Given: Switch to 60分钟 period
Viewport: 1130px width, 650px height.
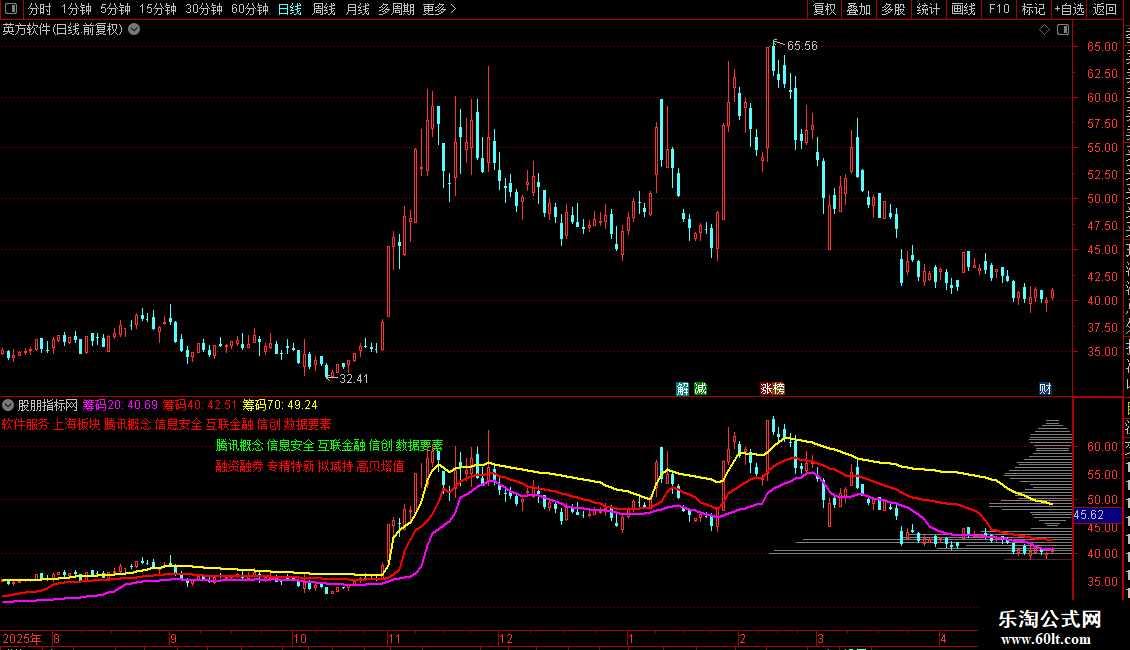Looking at the screenshot, I should 250,9.
